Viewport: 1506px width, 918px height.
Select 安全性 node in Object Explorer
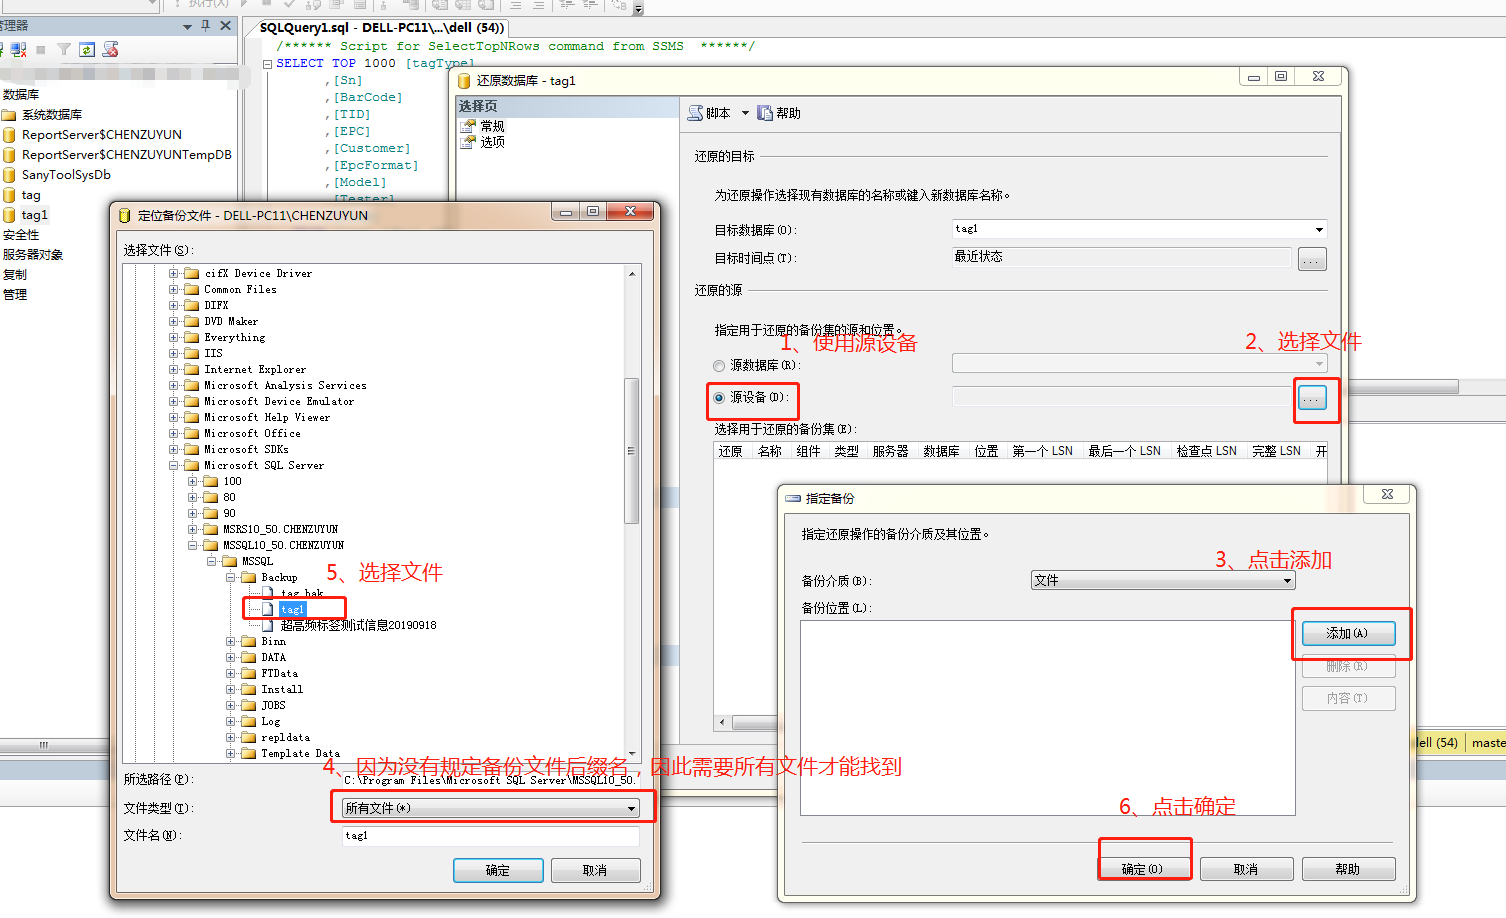(21, 235)
